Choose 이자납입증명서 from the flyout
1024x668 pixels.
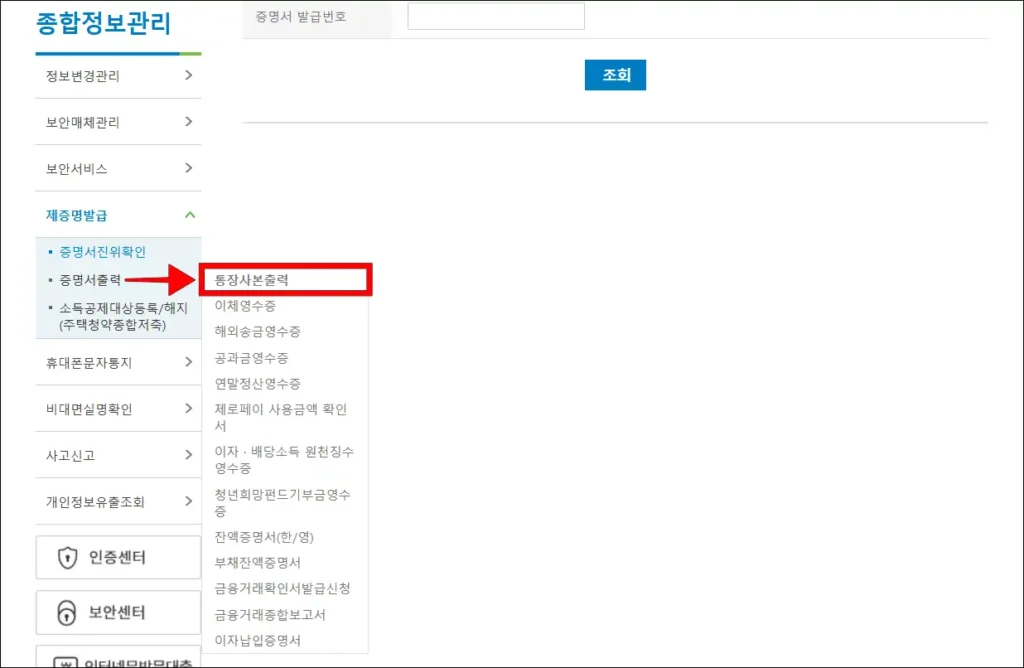(257, 640)
